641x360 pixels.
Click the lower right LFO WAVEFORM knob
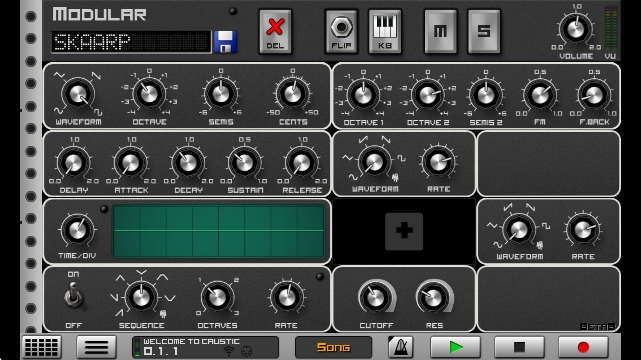pos(519,229)
